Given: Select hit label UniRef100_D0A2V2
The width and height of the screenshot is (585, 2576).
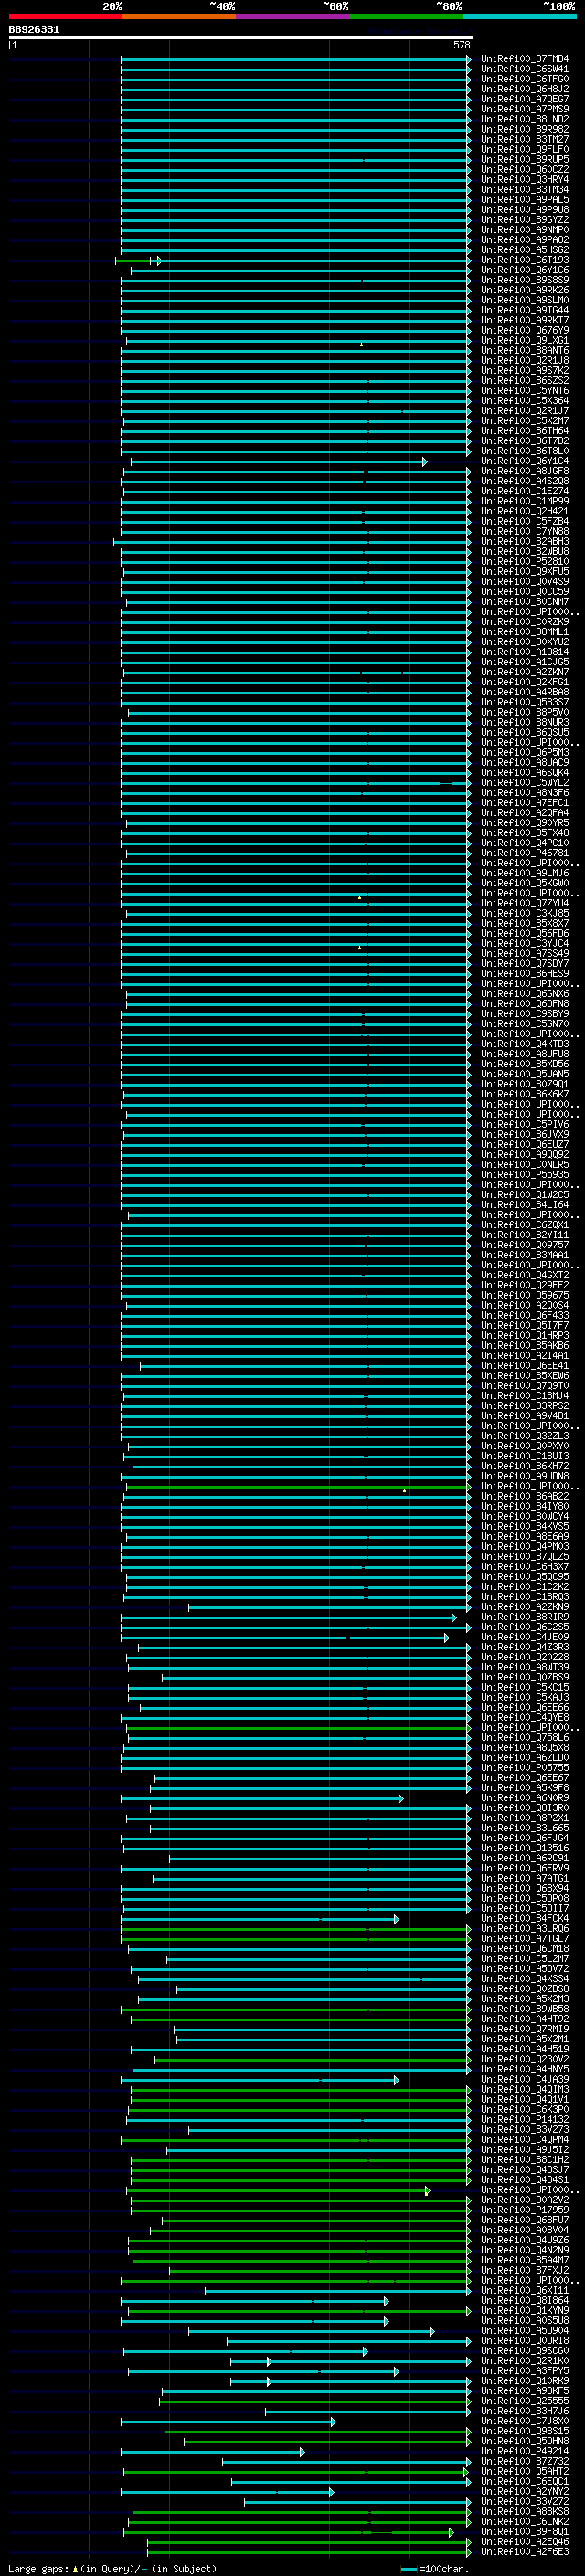Looking at the screenshot, I should coord(524,2201).
